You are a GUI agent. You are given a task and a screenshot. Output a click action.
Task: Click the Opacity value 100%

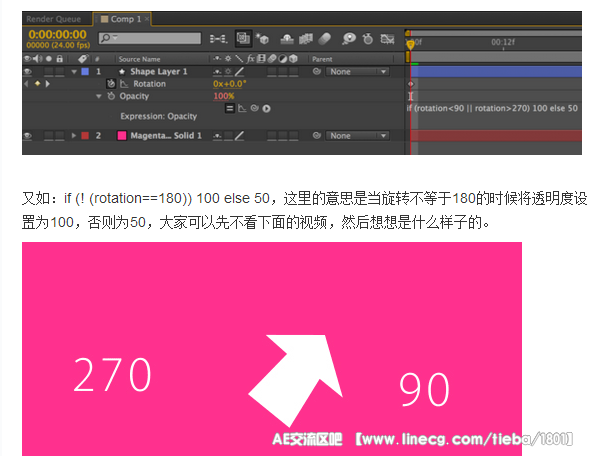click(224, 96)
